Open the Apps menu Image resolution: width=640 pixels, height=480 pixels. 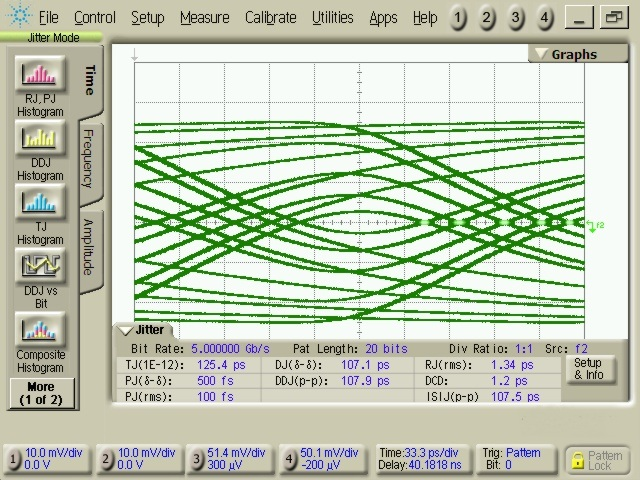(383, 18)
